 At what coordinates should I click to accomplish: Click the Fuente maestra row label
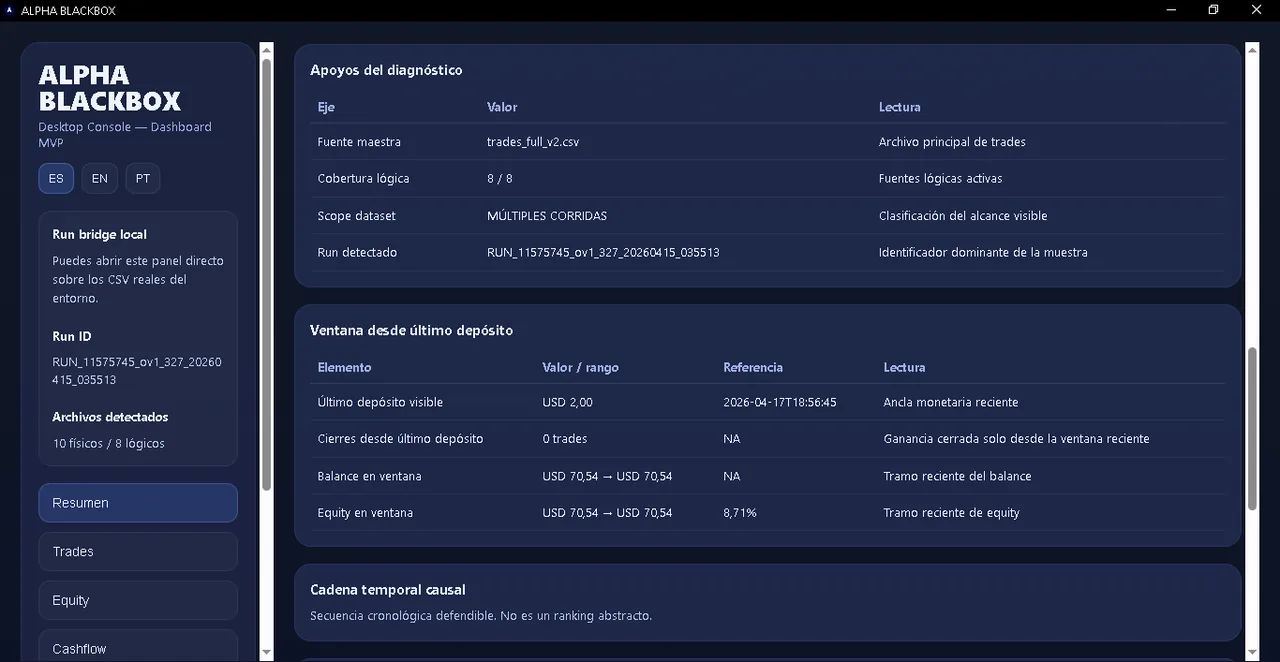359,142
